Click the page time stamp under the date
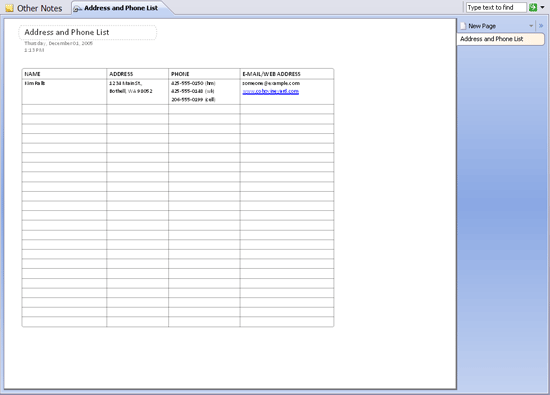Viewport: 550px width, 395px height. click(x=34, y=50)
